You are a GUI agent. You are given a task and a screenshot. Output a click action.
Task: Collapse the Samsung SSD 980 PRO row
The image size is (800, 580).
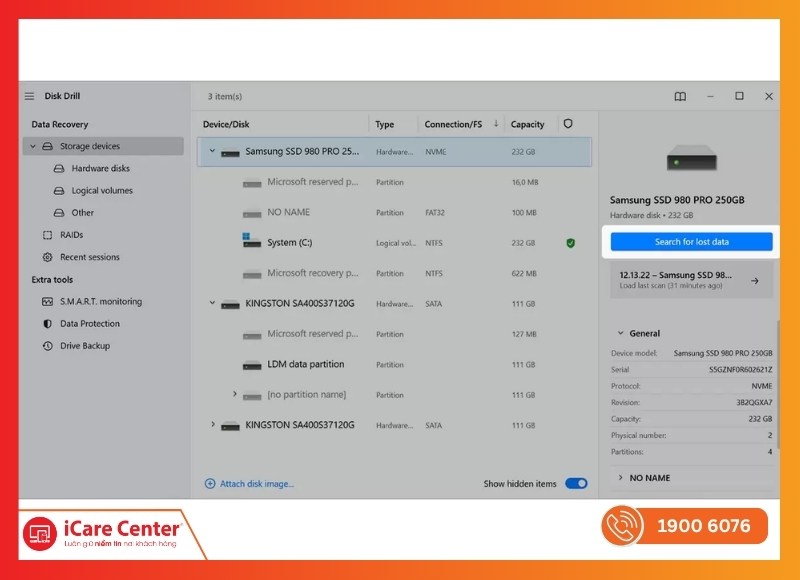[x=212, y=151]
